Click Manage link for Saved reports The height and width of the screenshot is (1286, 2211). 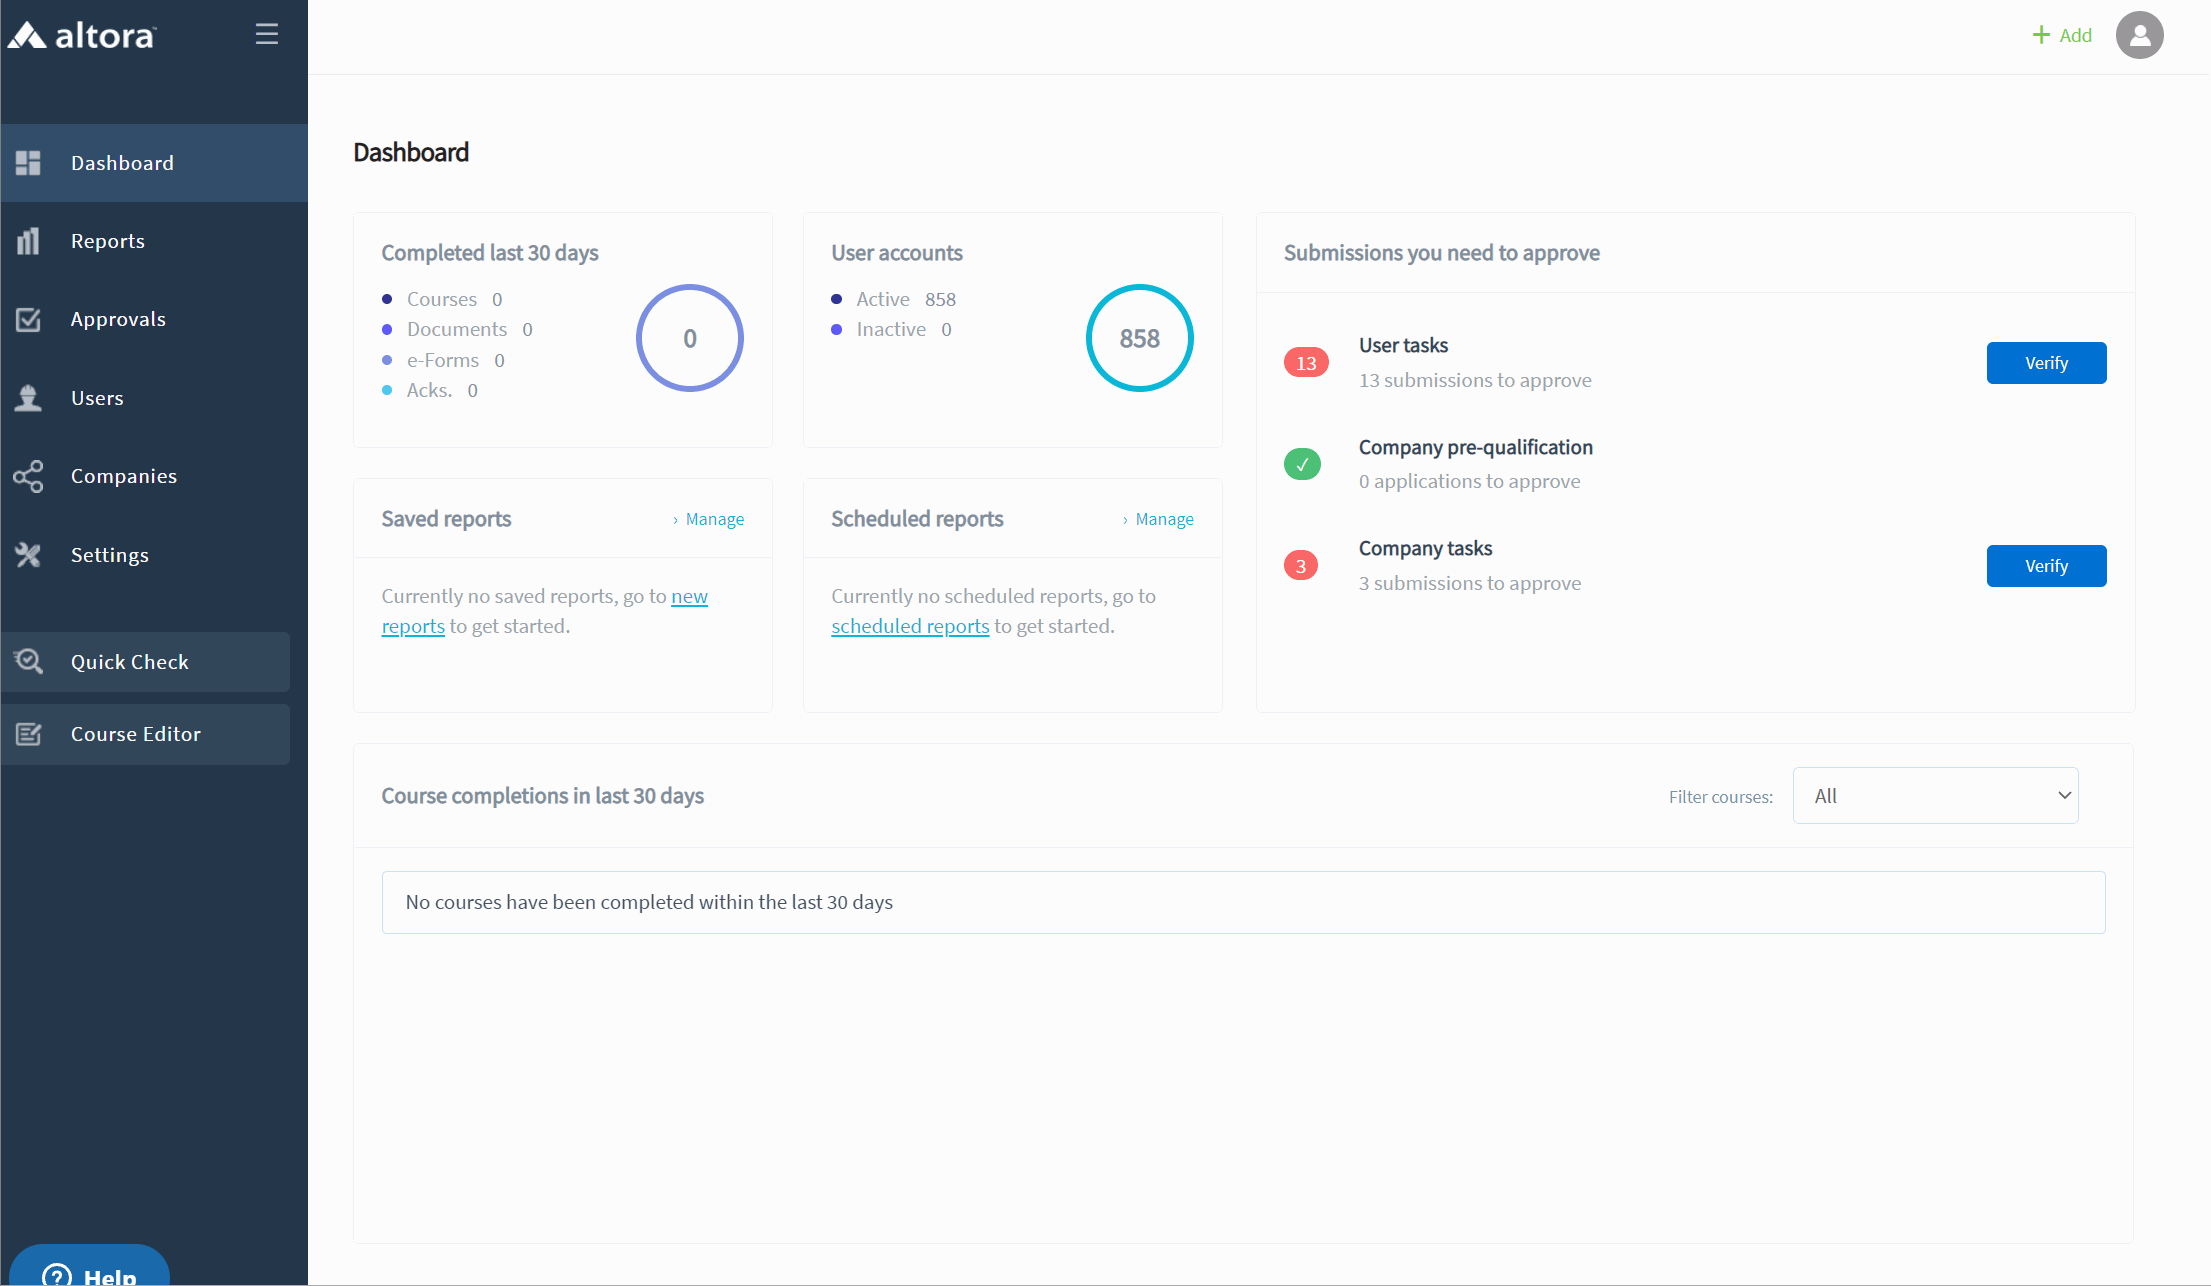(x=714, y=519)
